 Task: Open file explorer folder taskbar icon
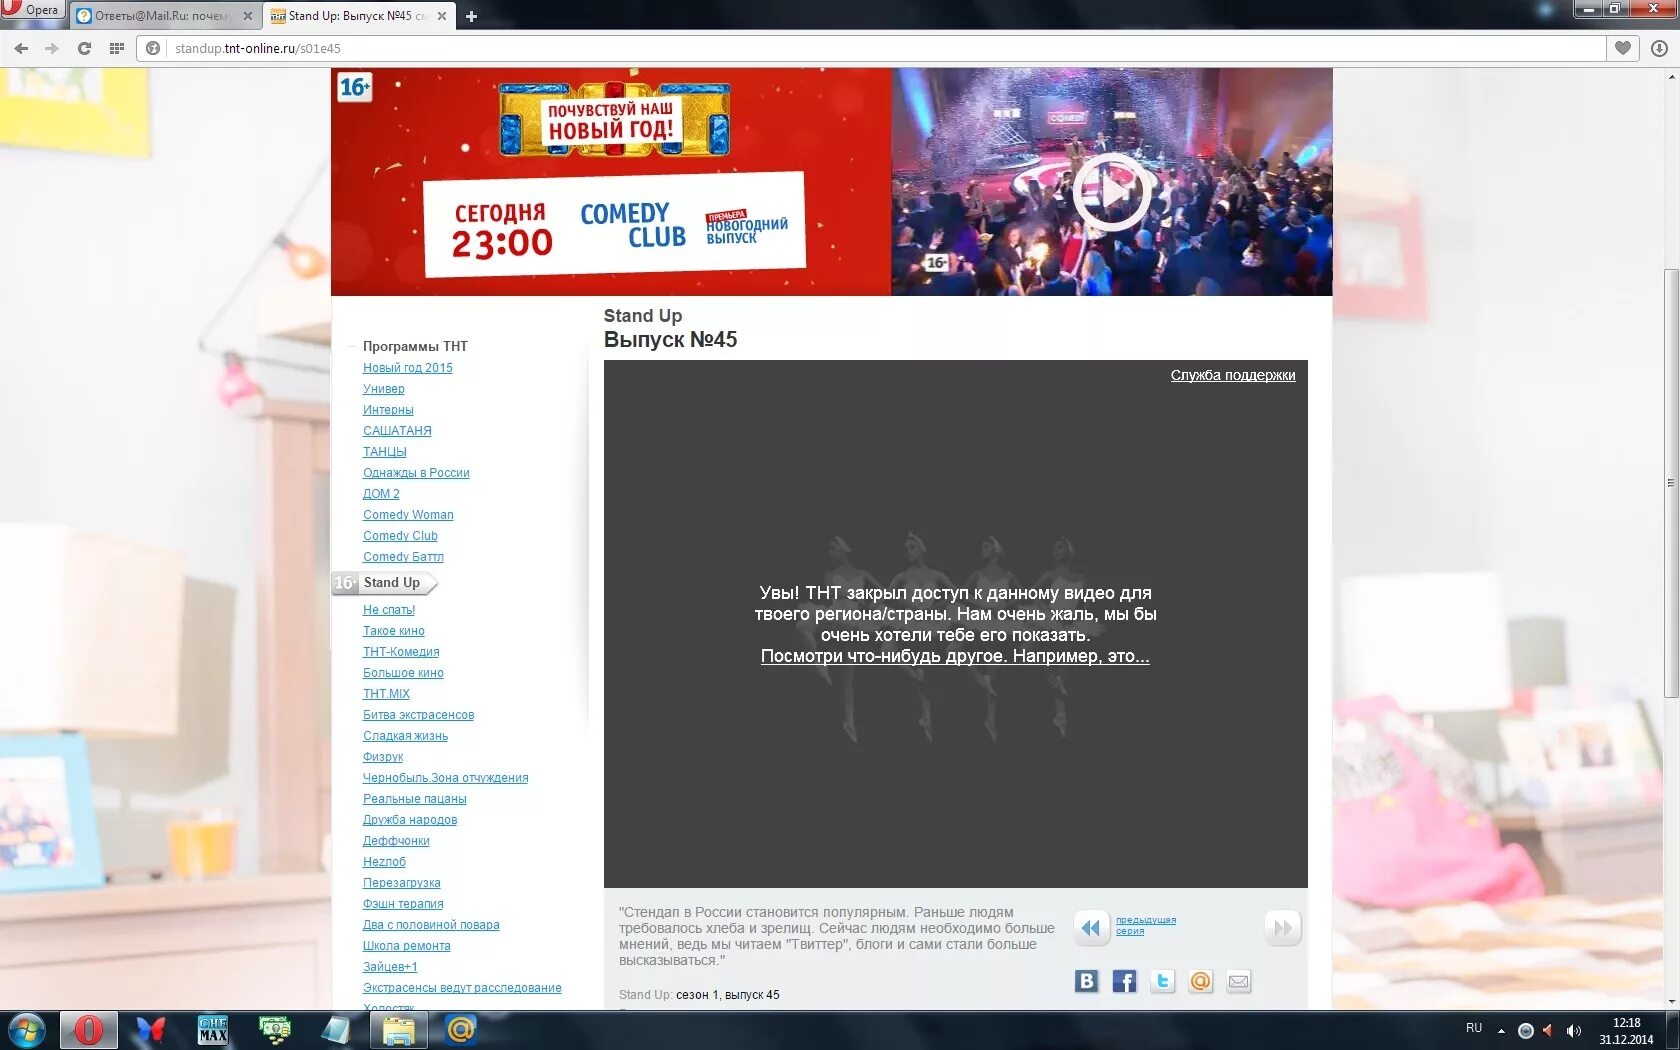[x=399, y=1030]
